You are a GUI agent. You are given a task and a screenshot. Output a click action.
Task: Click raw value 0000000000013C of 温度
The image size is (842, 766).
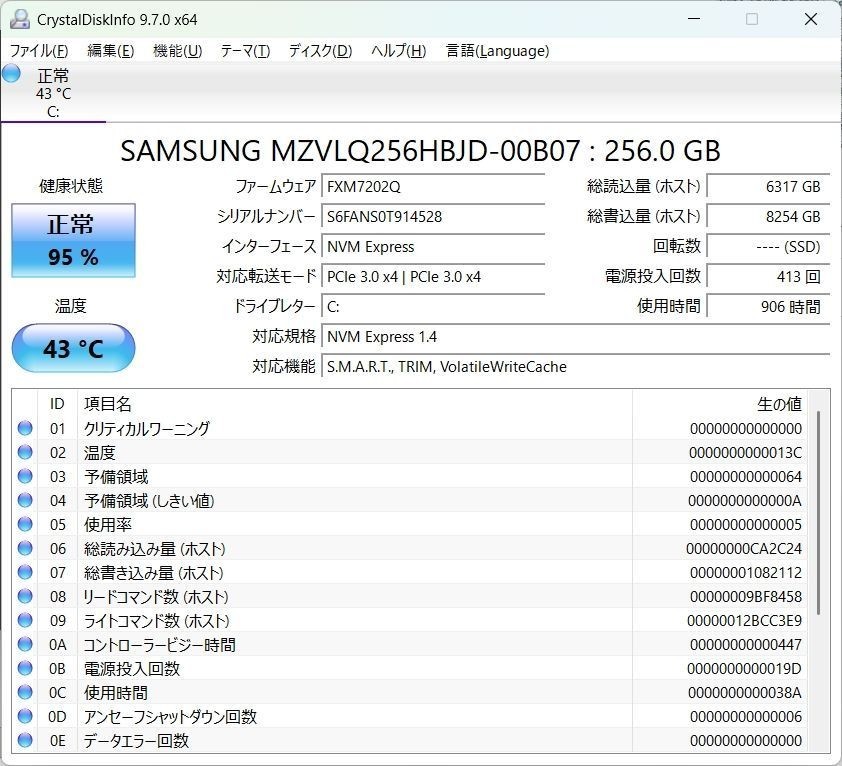(745, 452)
